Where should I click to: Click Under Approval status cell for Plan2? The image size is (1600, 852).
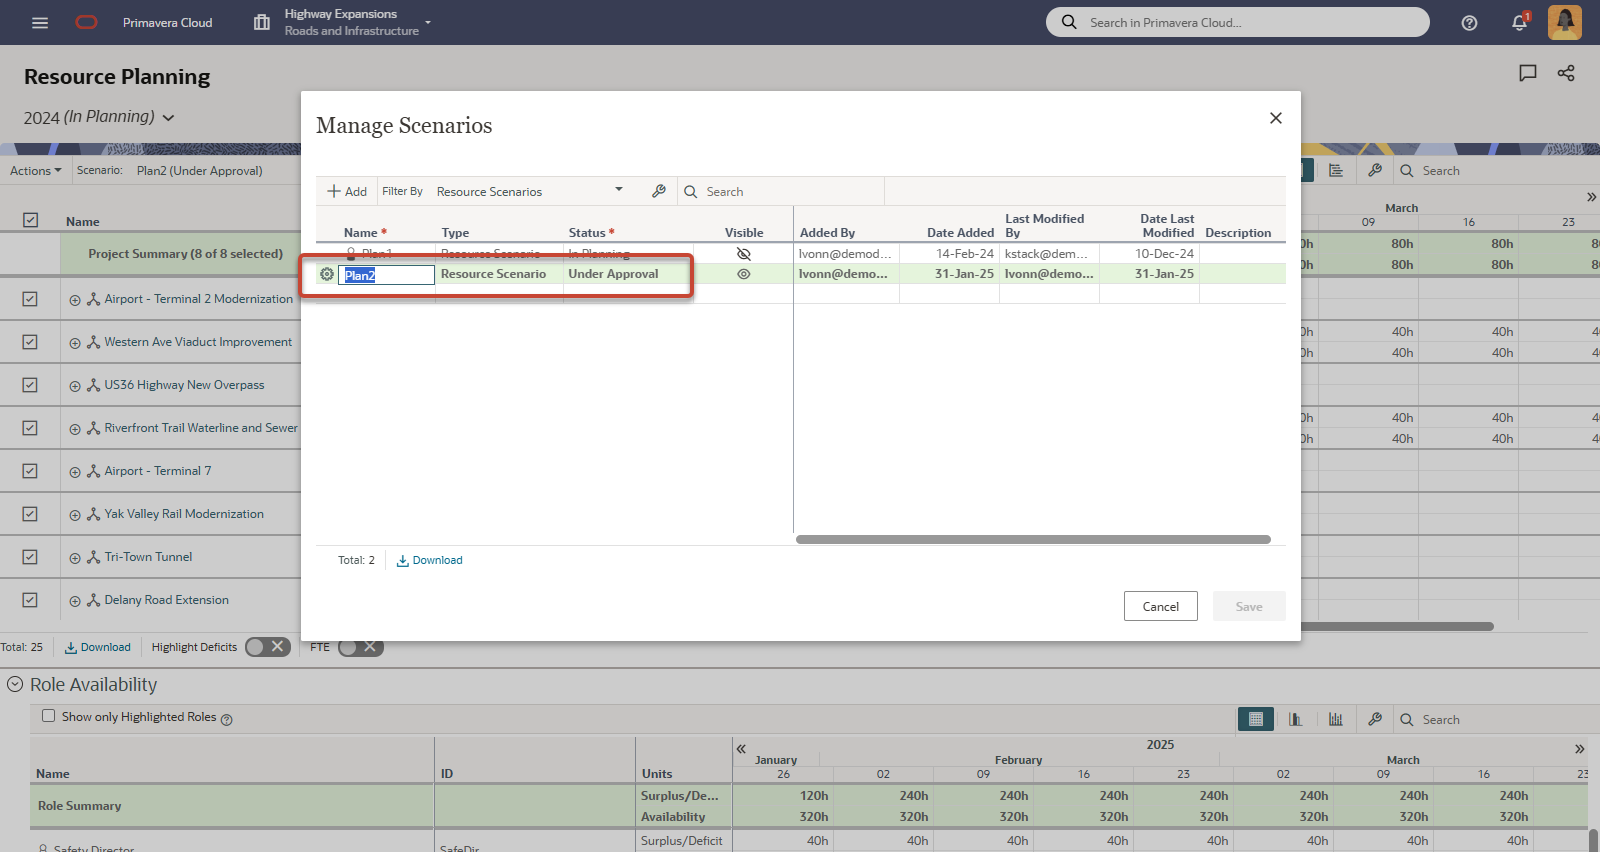point(626,274)
